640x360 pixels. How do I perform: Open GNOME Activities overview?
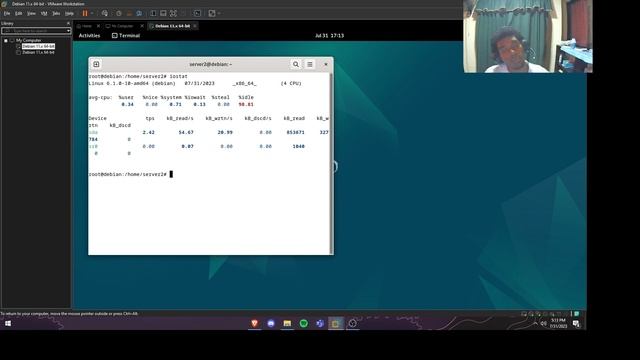pyautogui.click(x=89, y=36)
